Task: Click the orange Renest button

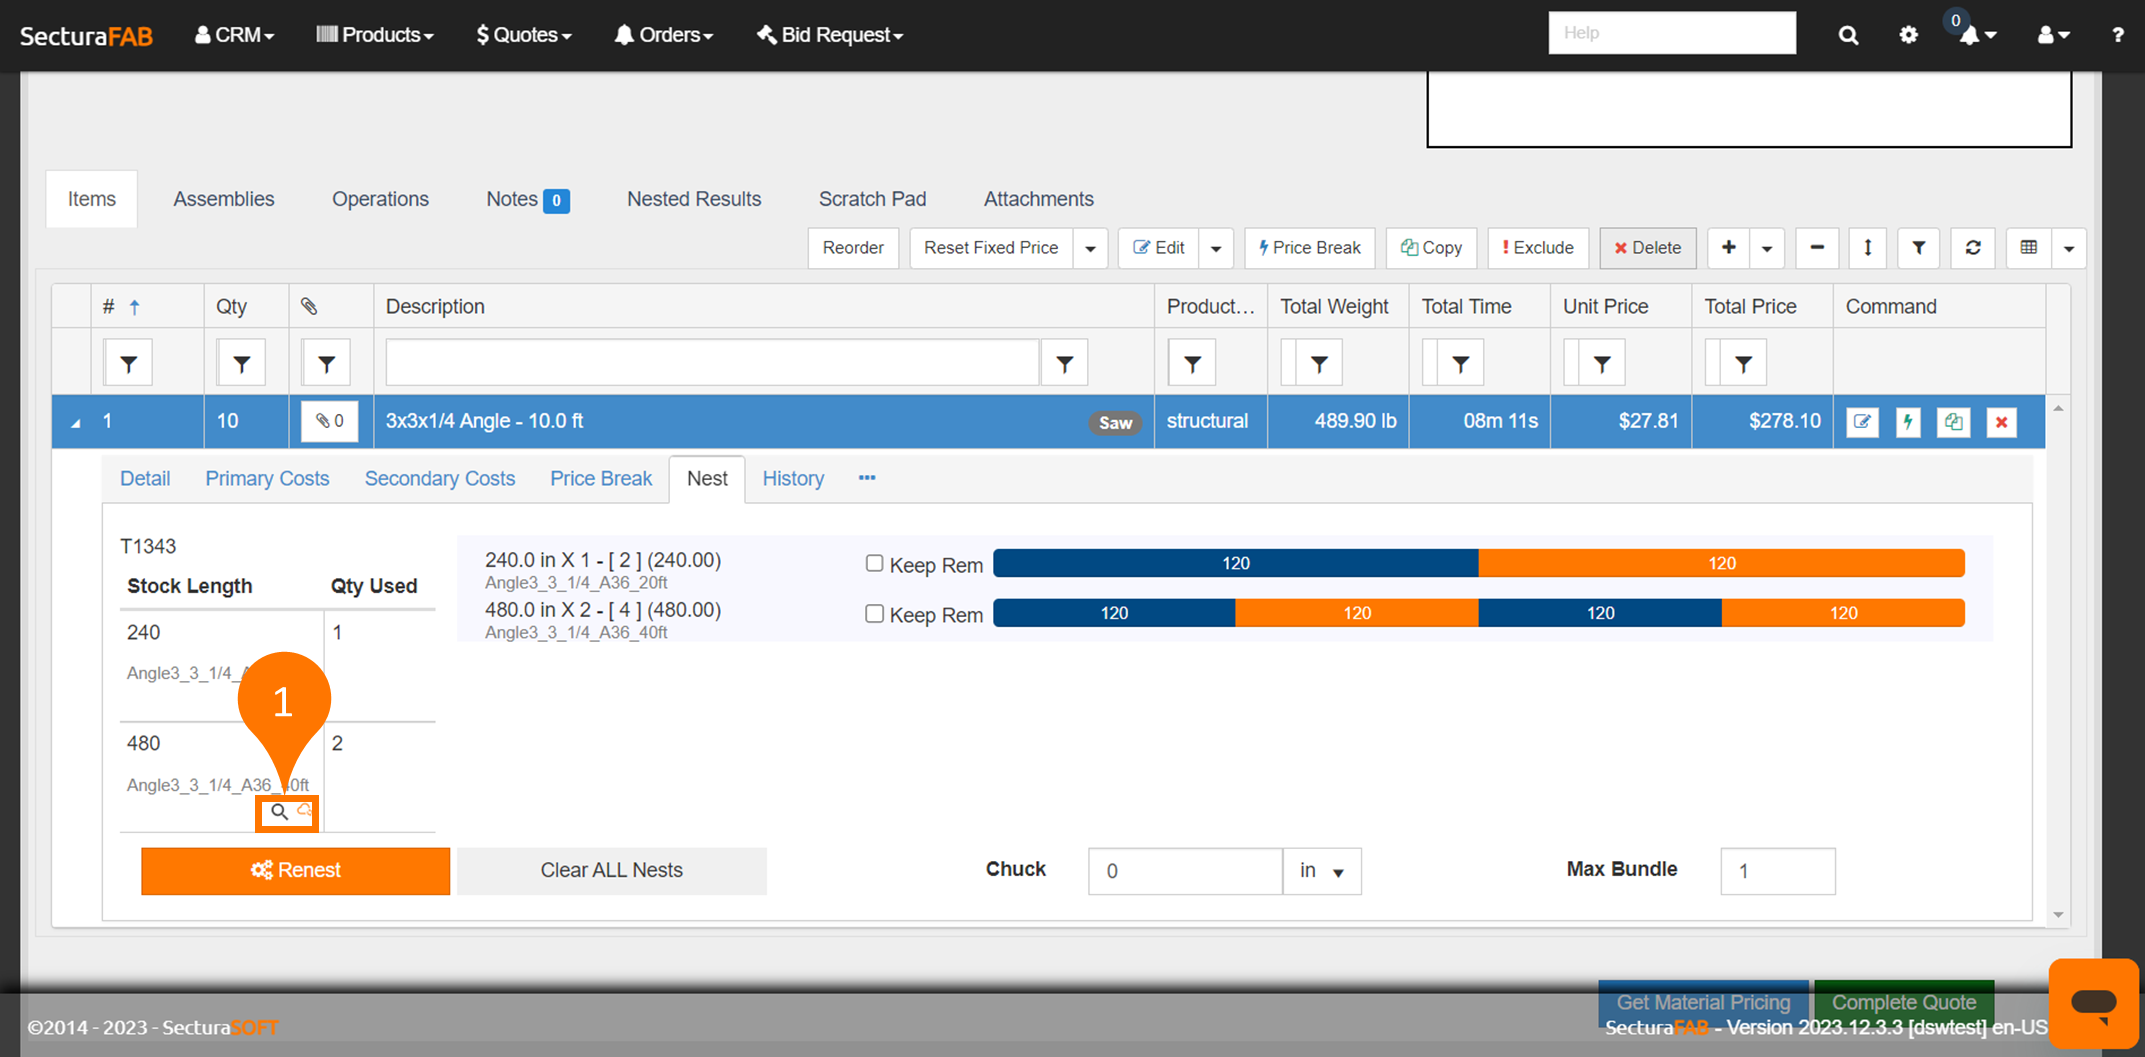Action: click(x=295, y=871)
